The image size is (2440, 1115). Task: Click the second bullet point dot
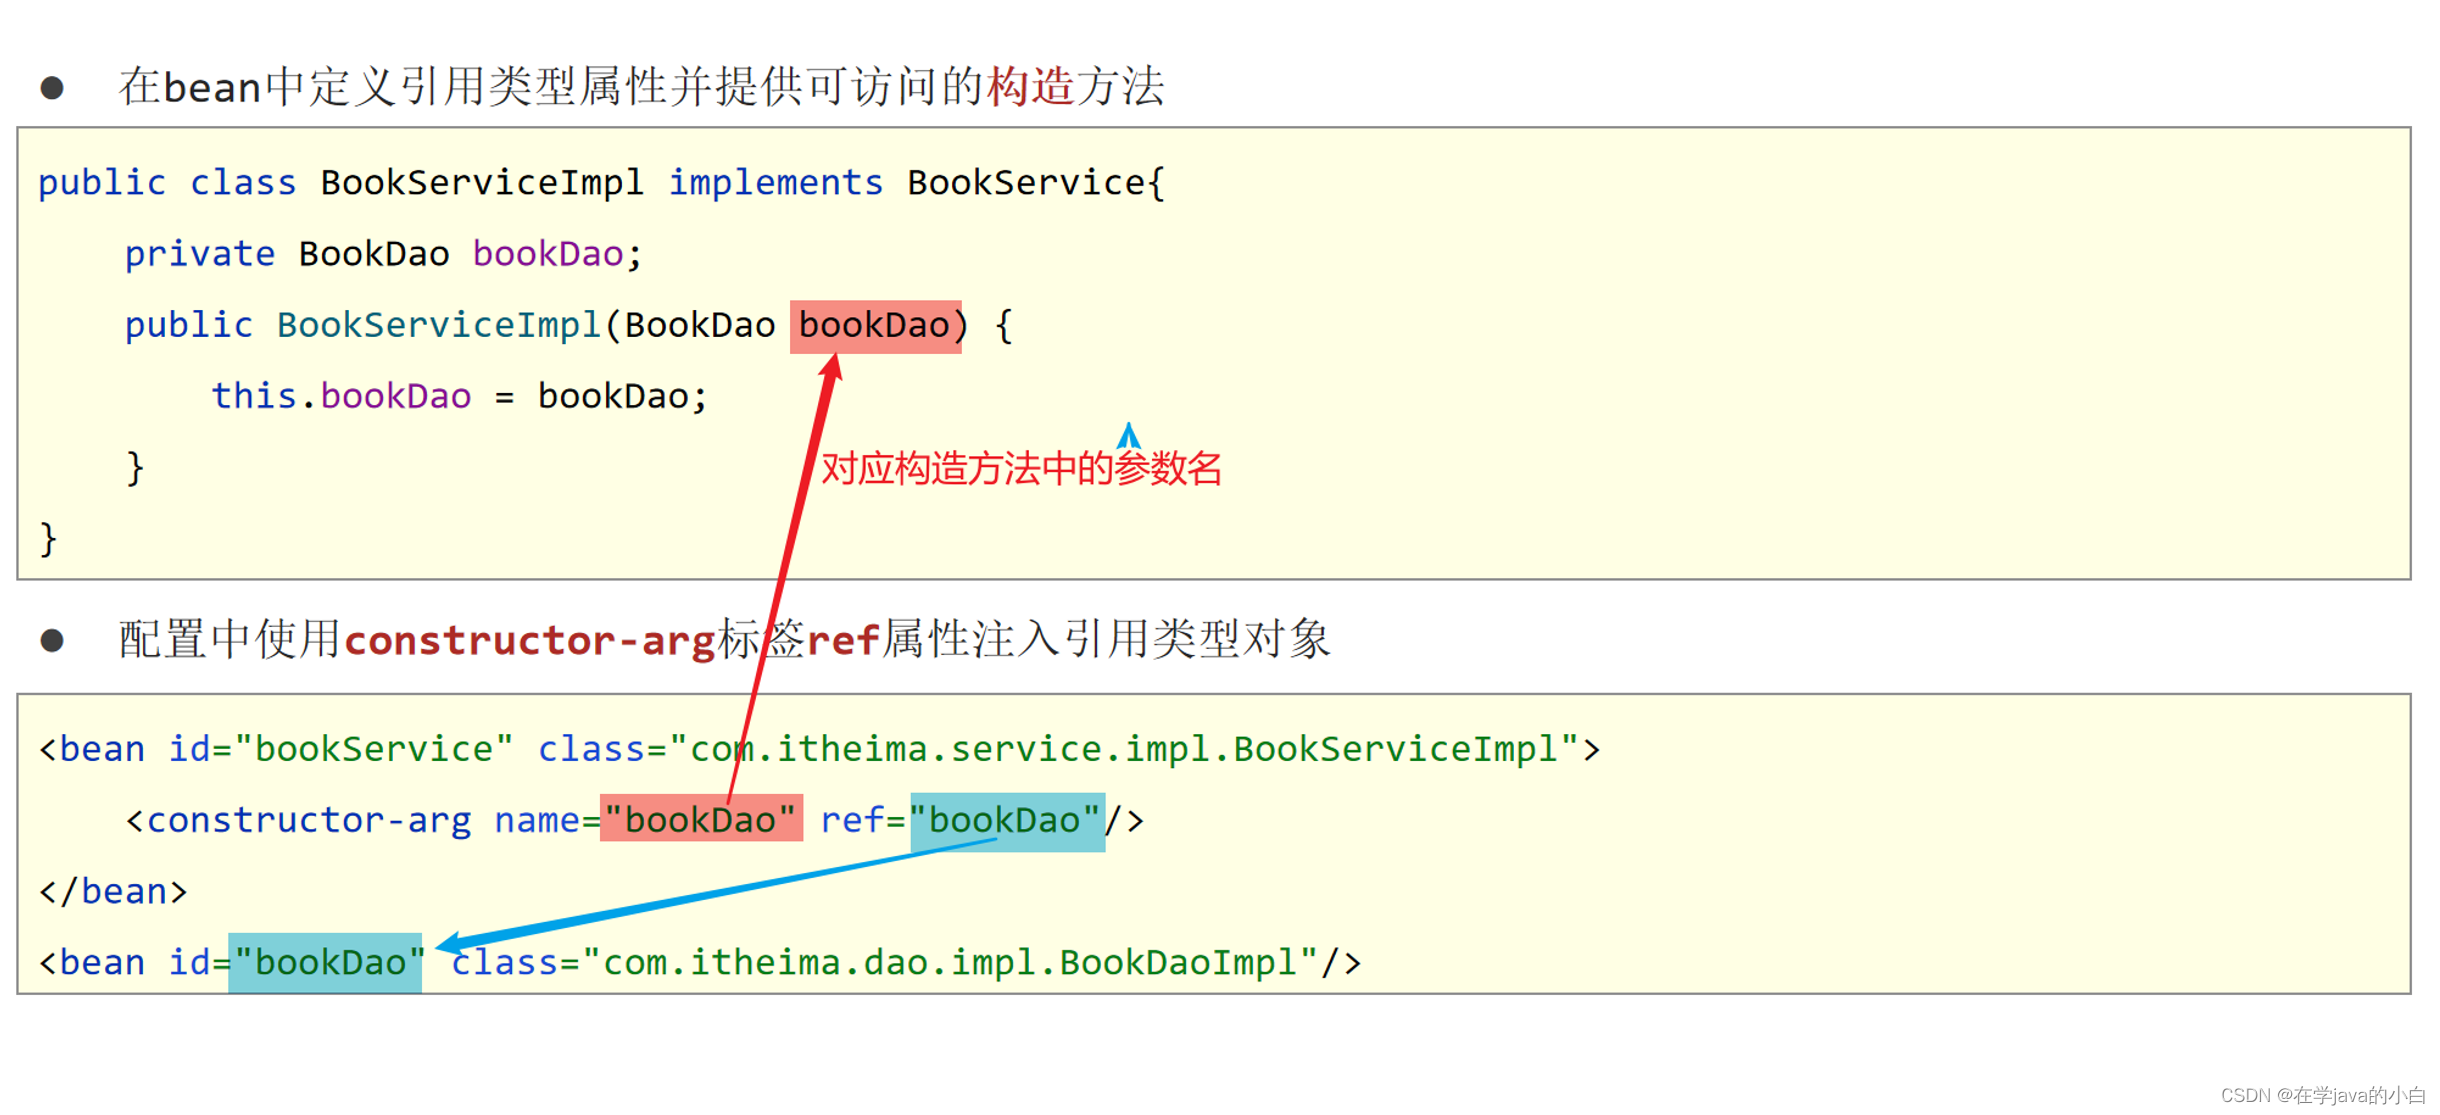pos(52,640)
